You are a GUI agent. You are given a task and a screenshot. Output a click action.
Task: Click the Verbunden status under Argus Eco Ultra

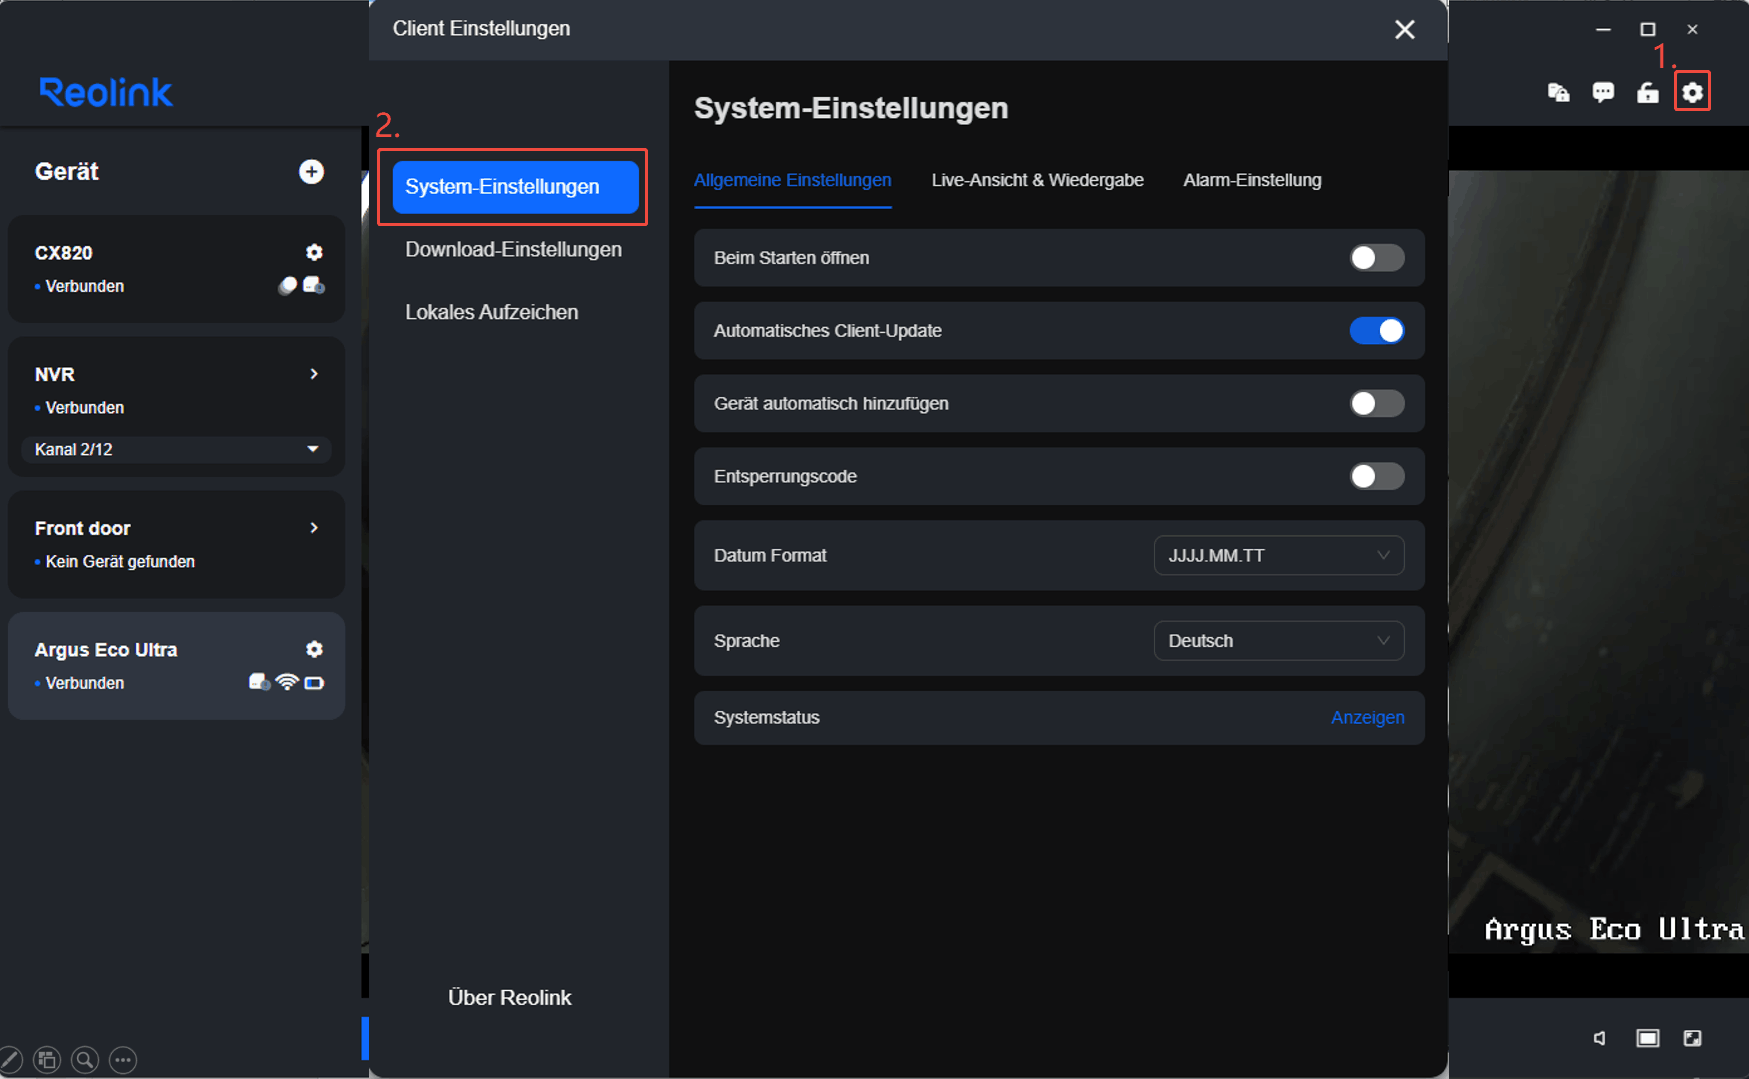point(84,683)
